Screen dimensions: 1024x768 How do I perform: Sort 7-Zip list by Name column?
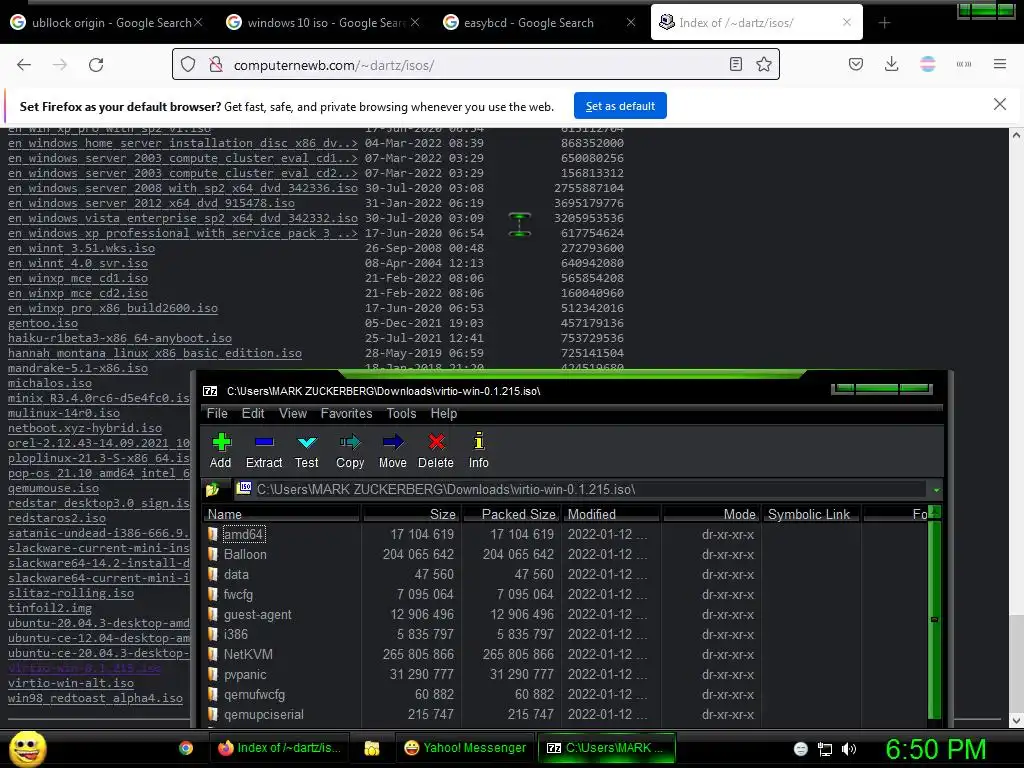[x=281, y=514]
